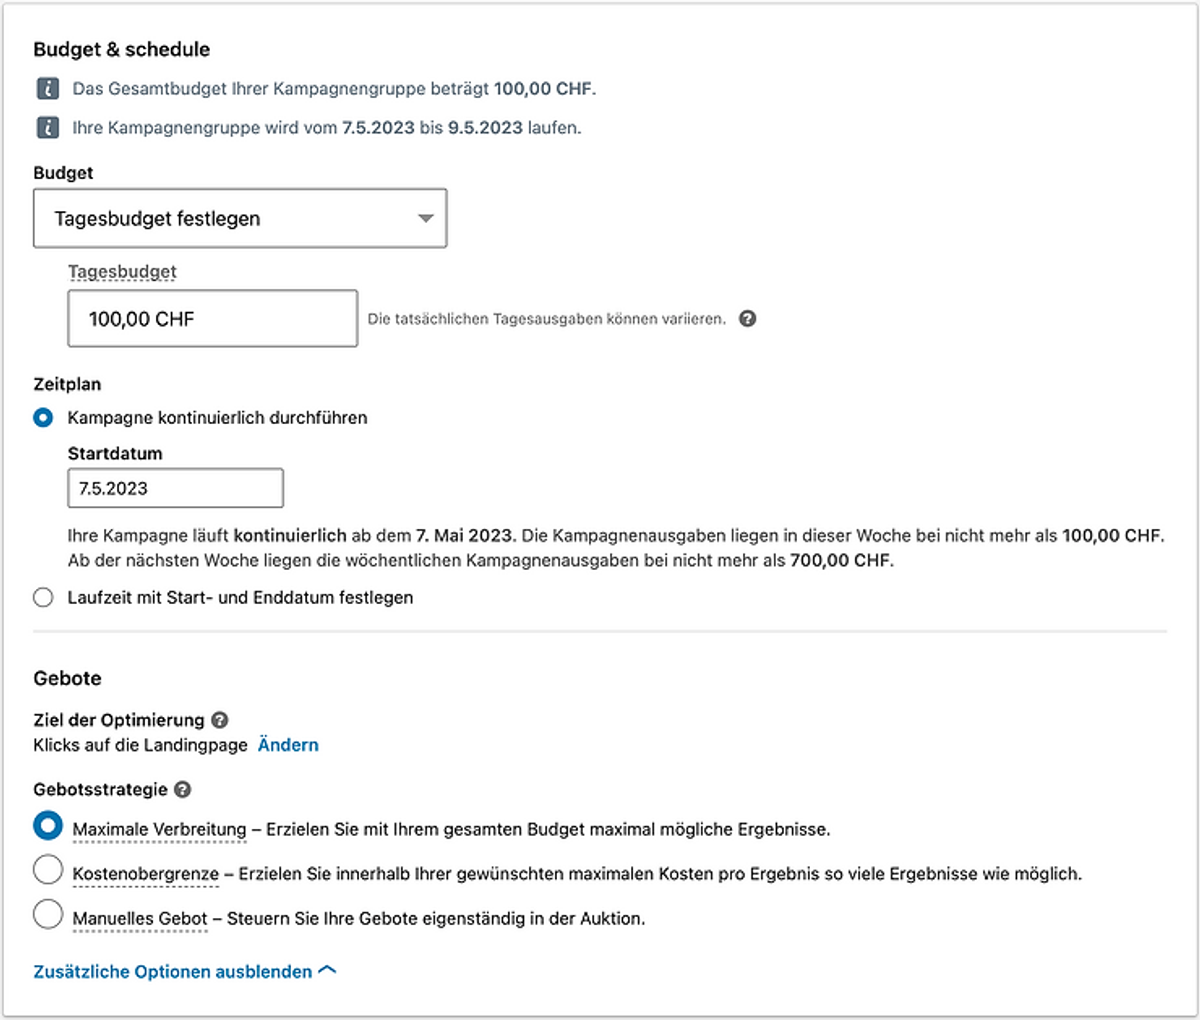The height and width of the screenshot is (1020, 1200).
Task: Open help icon beside Gebotsstrategie
Action: (x=182, y=789)
